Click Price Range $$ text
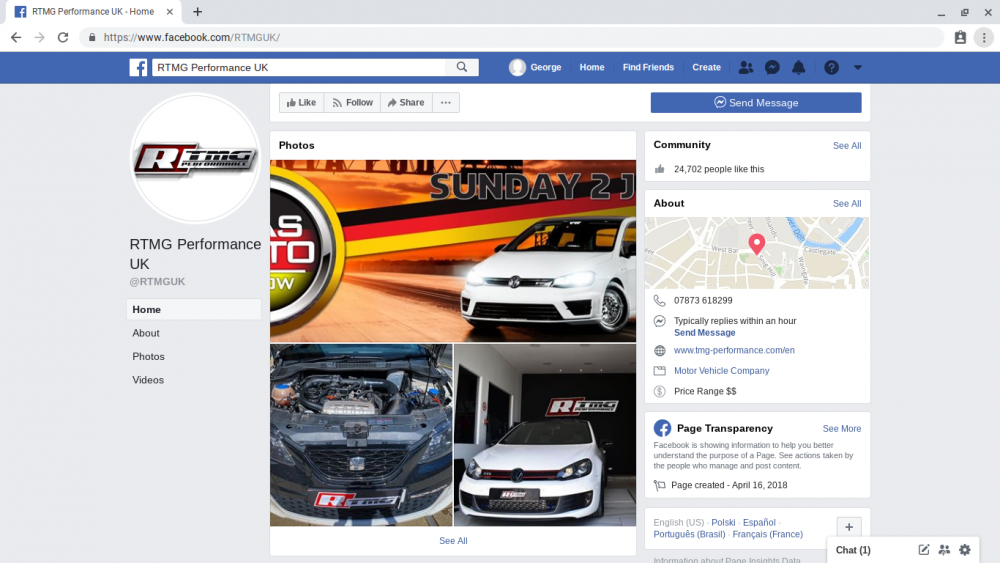The height and width of the screenshot is (563, 1000). tap(705, 391)
